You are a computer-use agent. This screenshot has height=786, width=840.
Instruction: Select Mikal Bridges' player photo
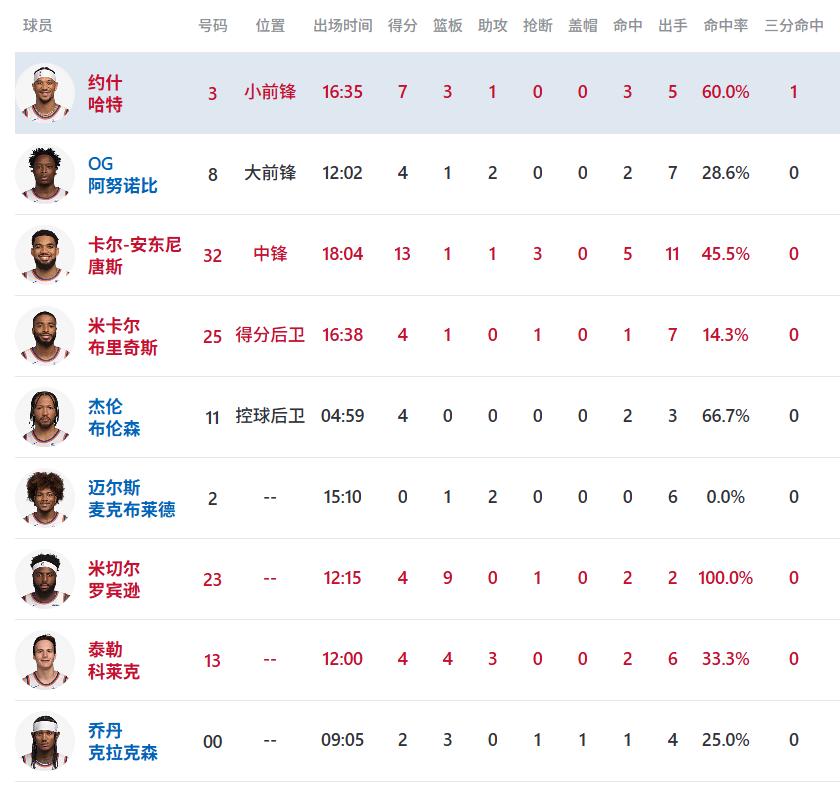[45, 336]
